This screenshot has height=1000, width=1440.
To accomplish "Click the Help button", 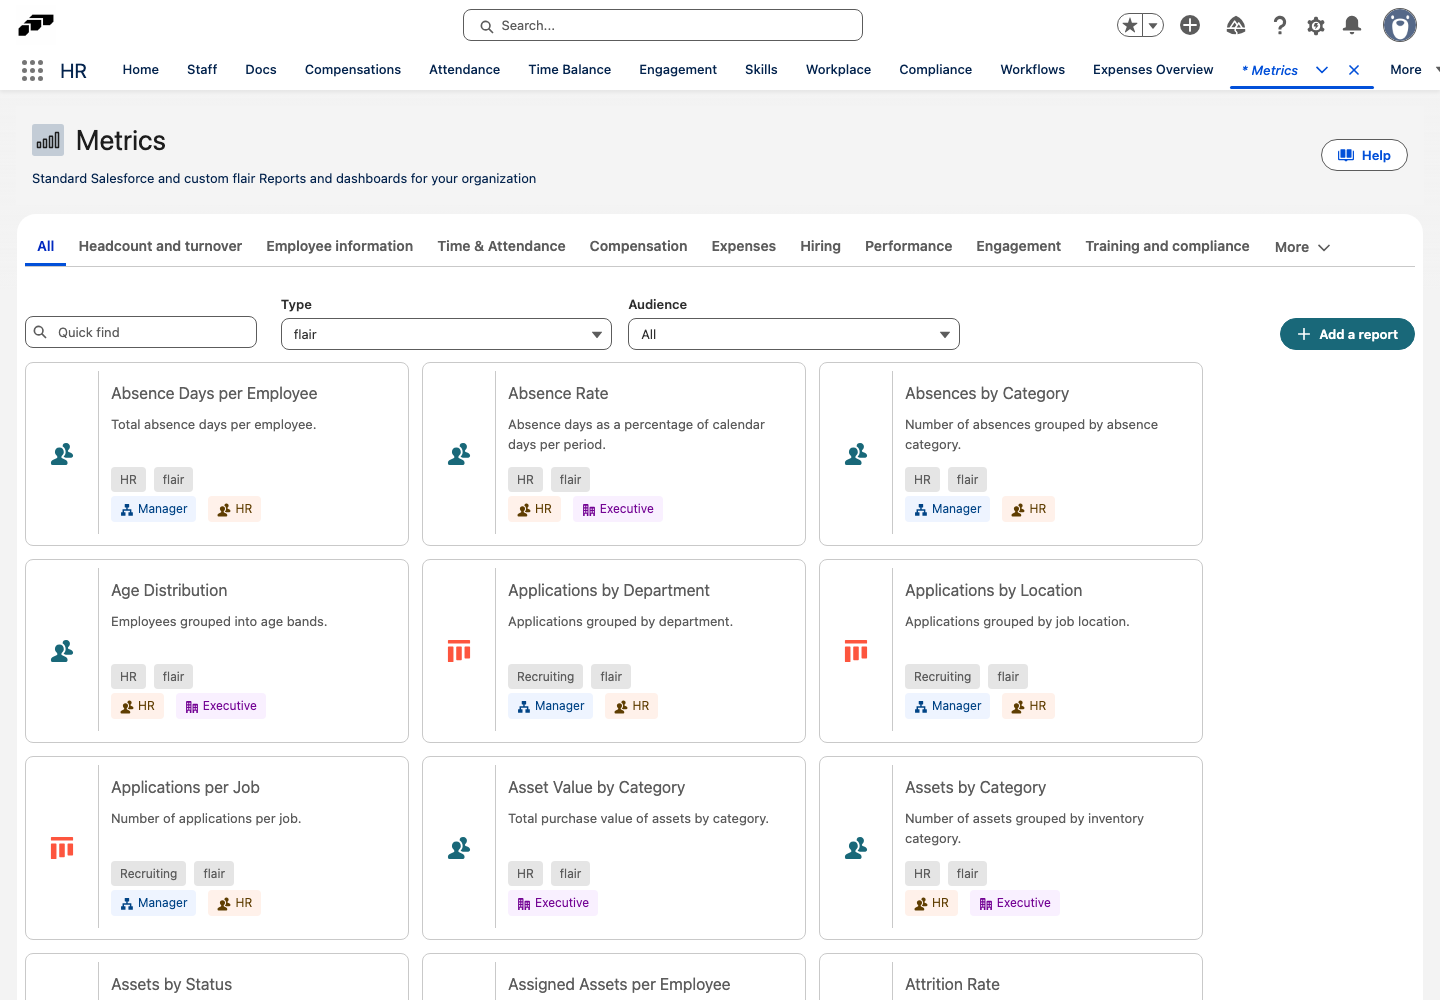I will click(x=1364, y=155).
